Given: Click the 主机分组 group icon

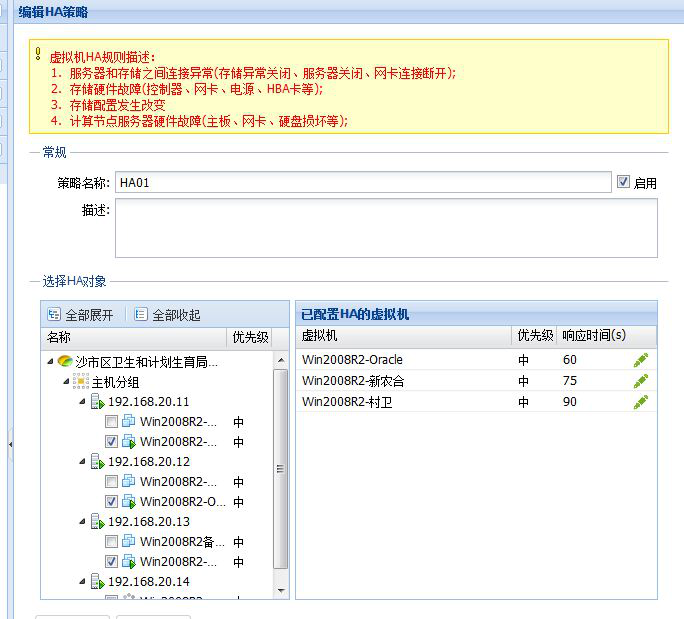Looking at the screenshot, I should 81,382.
